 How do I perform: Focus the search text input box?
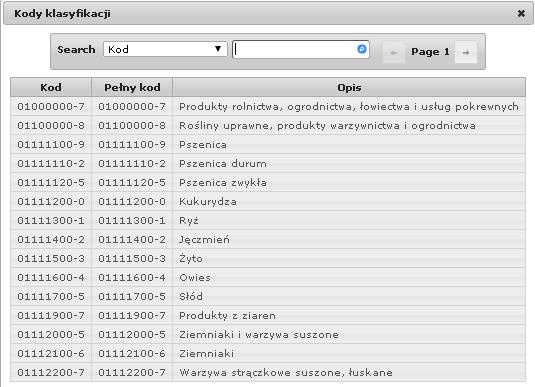pyautogui.click(x=300, y=49)
